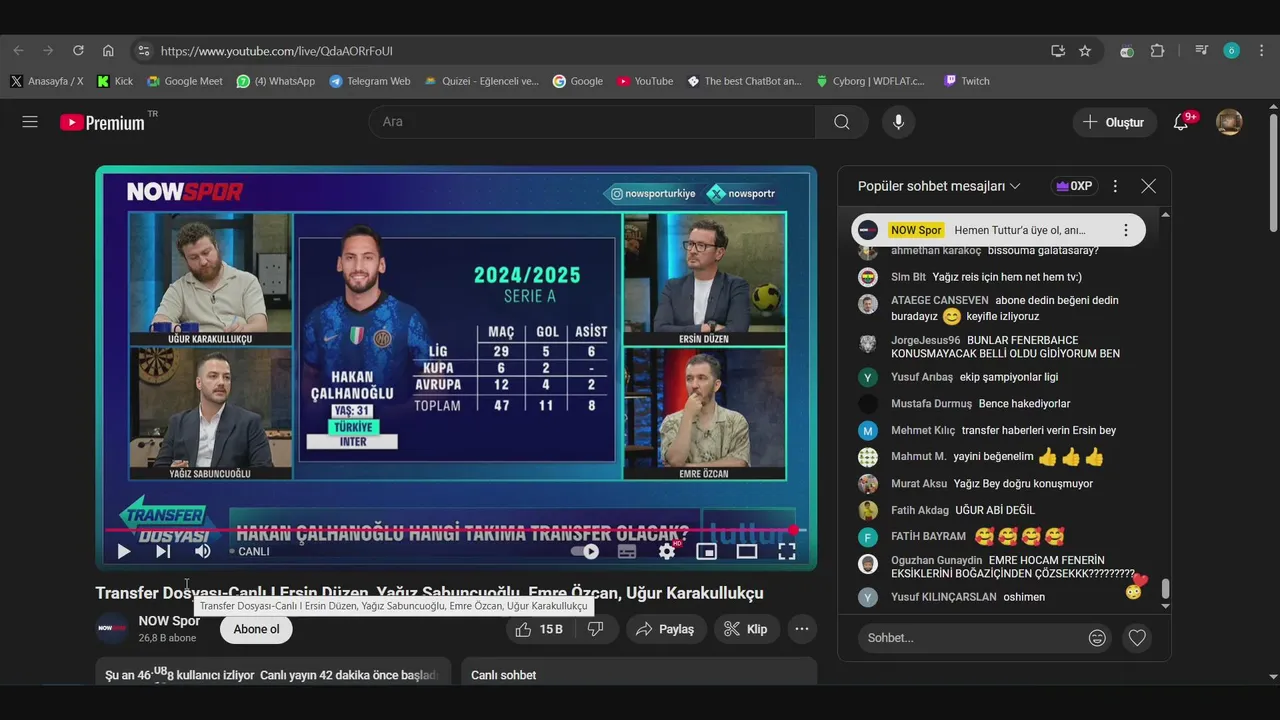1280x720 pixels.
Task: Enable theater mode
Action: click(747, 551)
